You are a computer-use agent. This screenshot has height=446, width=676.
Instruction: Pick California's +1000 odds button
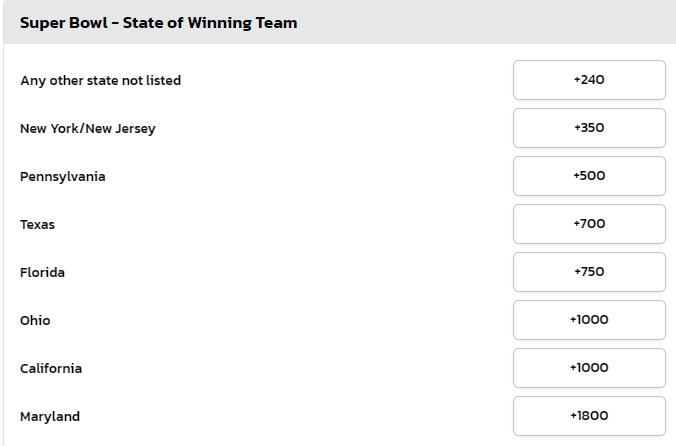(x=589, y=368)
